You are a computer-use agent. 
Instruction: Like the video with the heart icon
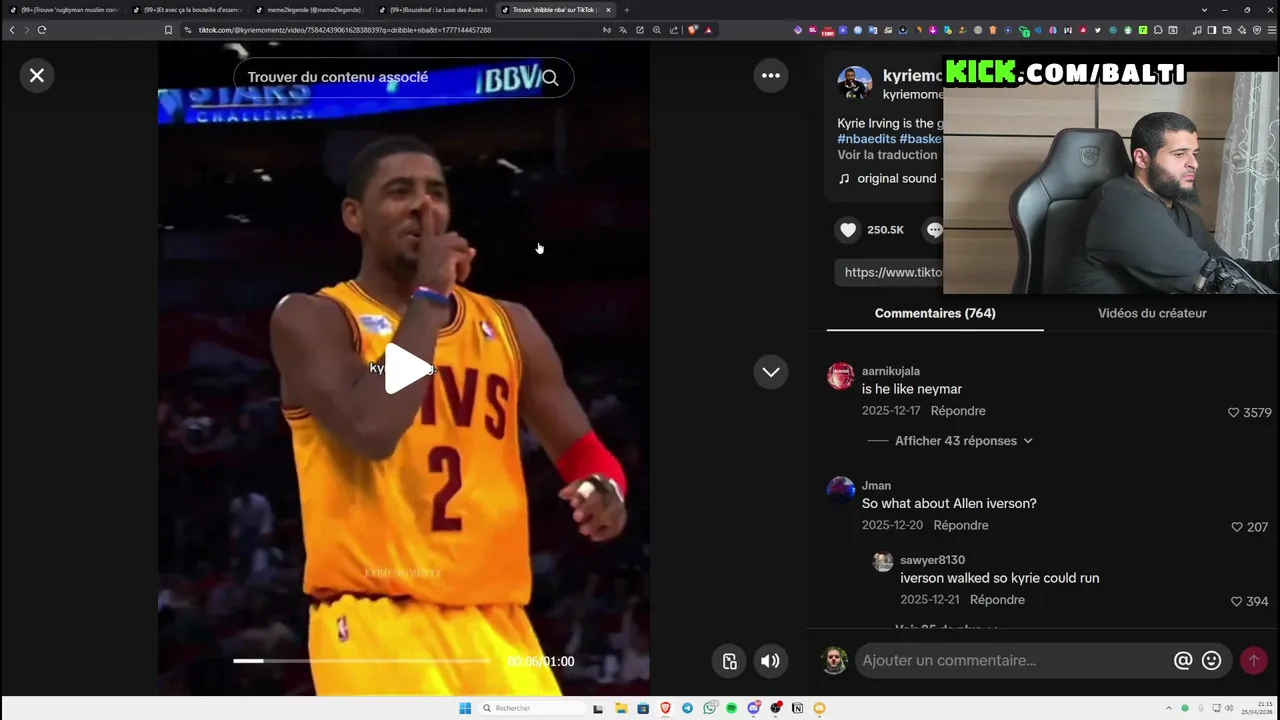coord(848,230)
